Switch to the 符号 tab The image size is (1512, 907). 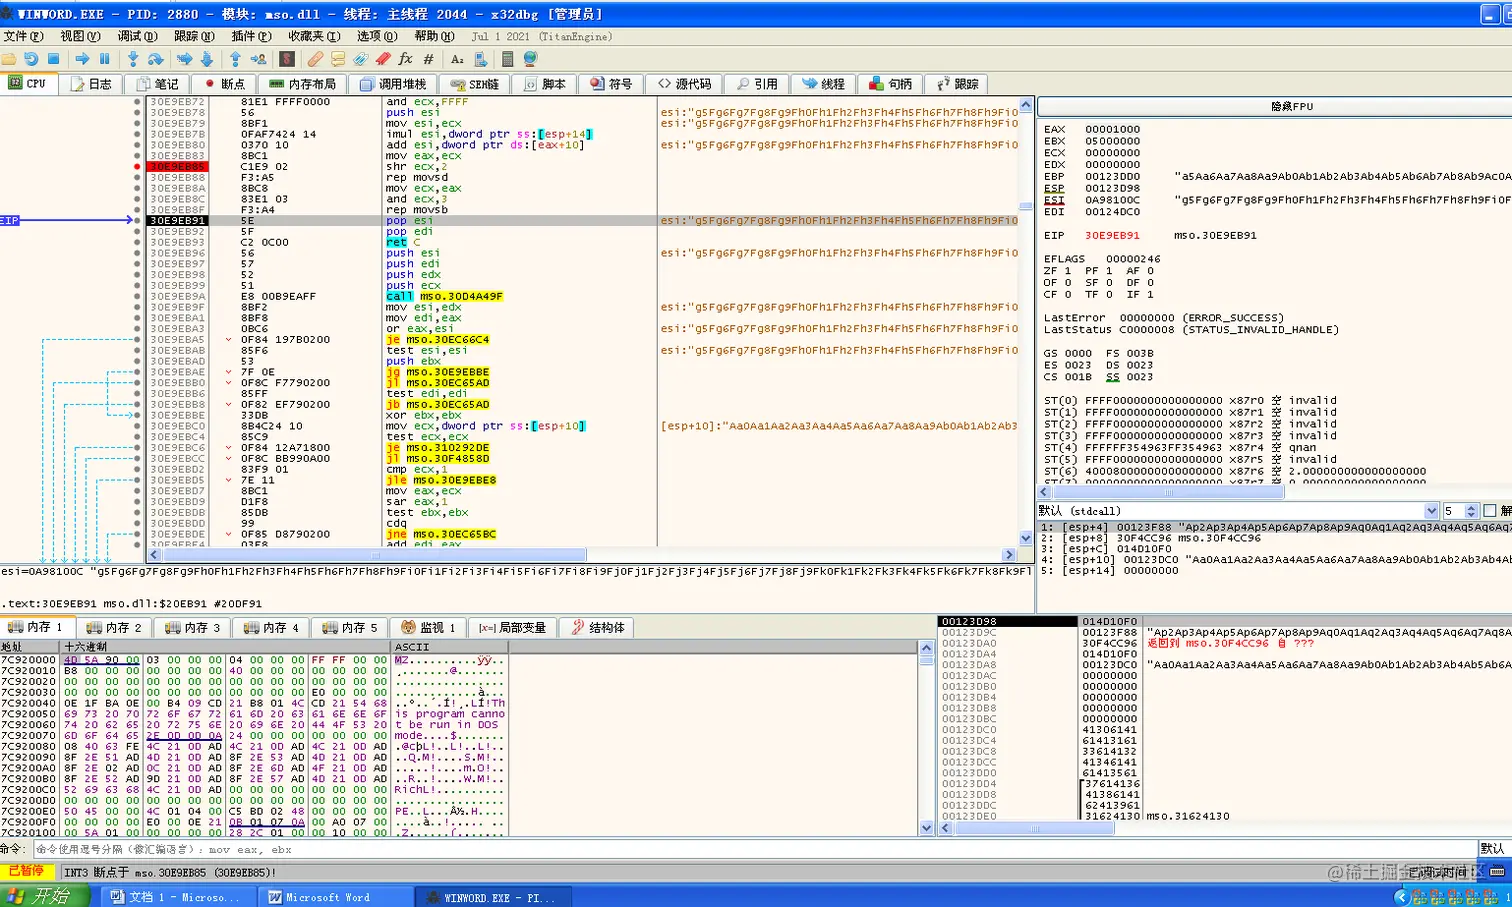tap(611, 84)
